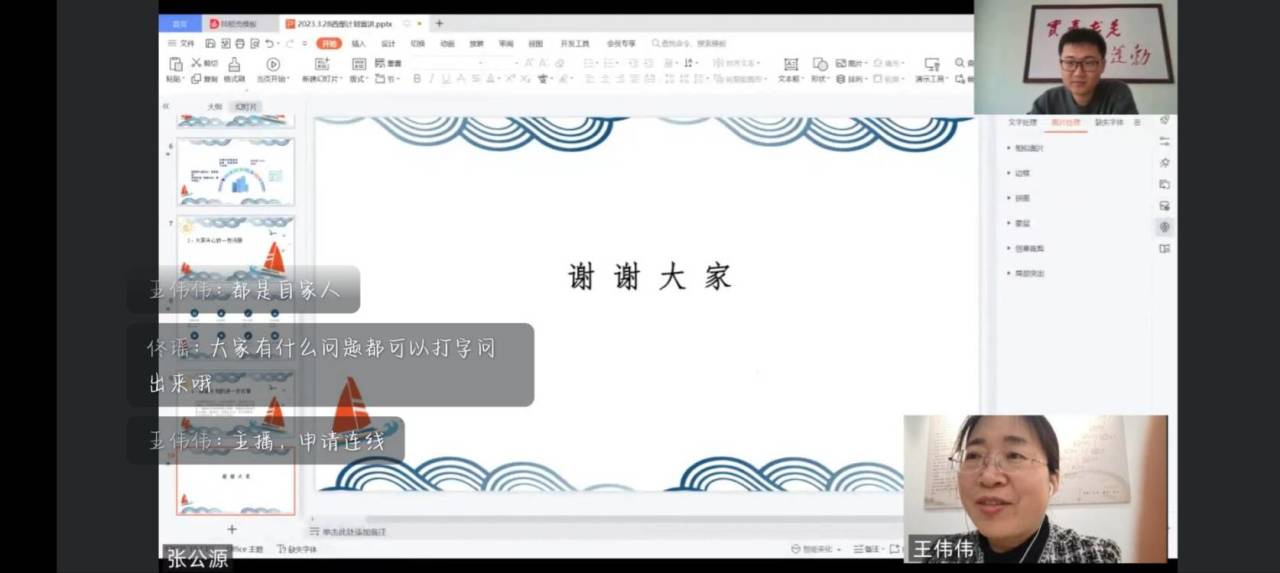The height and width of the screenshot is (573, 1280).
Task: Toggle italic formatting button
Action: (x=432, y=79)
